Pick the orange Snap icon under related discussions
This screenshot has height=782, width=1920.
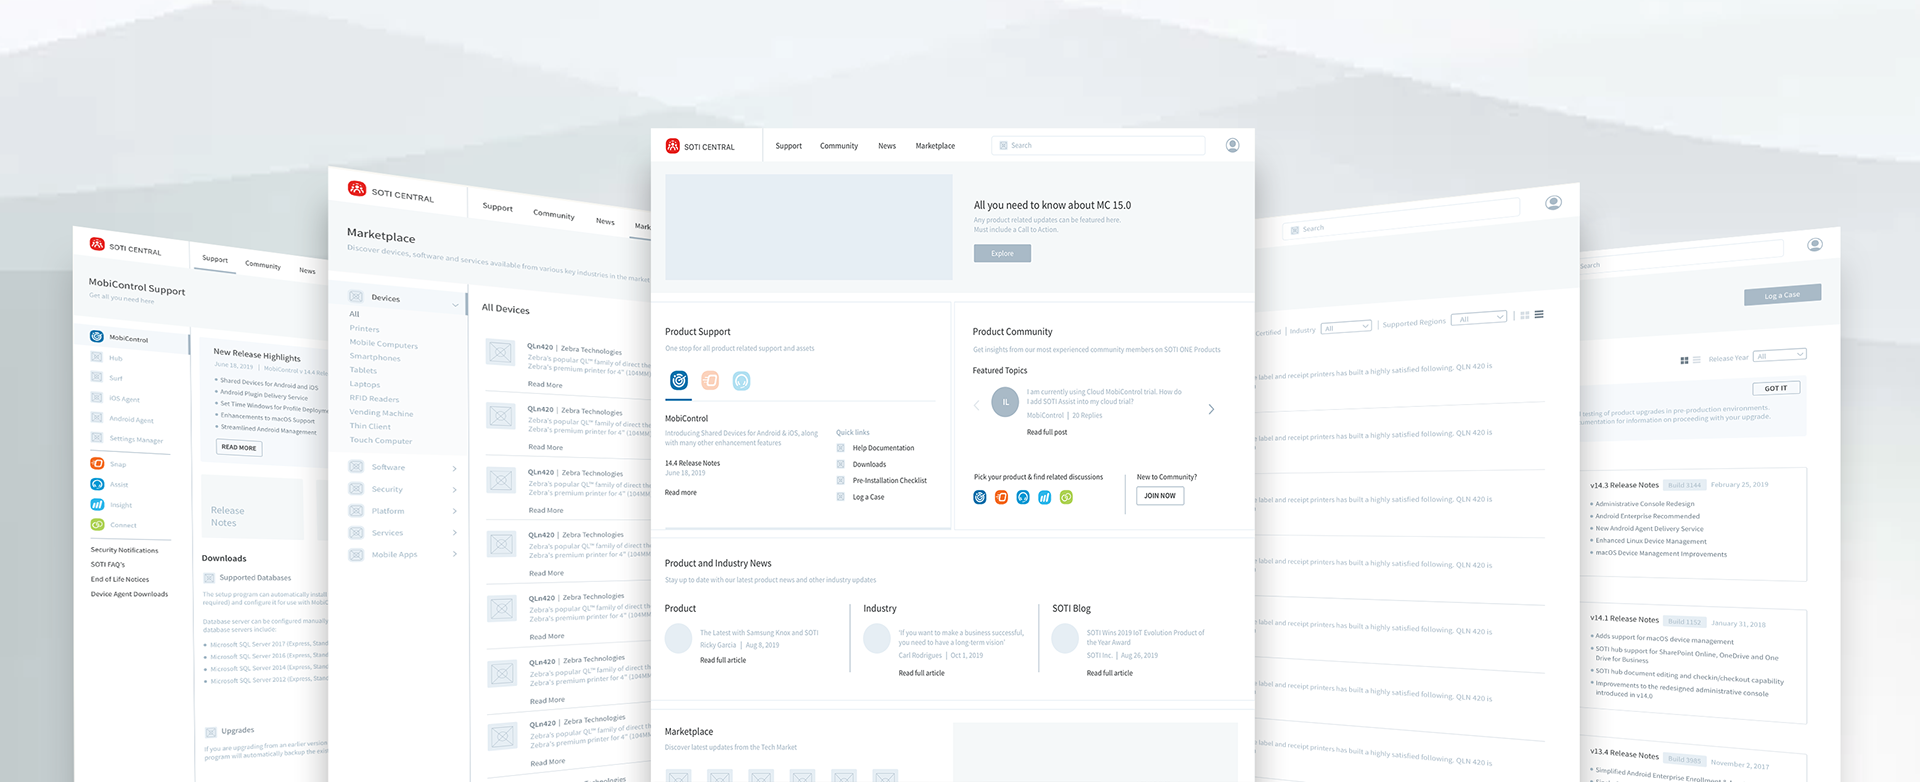(1001, 497)
